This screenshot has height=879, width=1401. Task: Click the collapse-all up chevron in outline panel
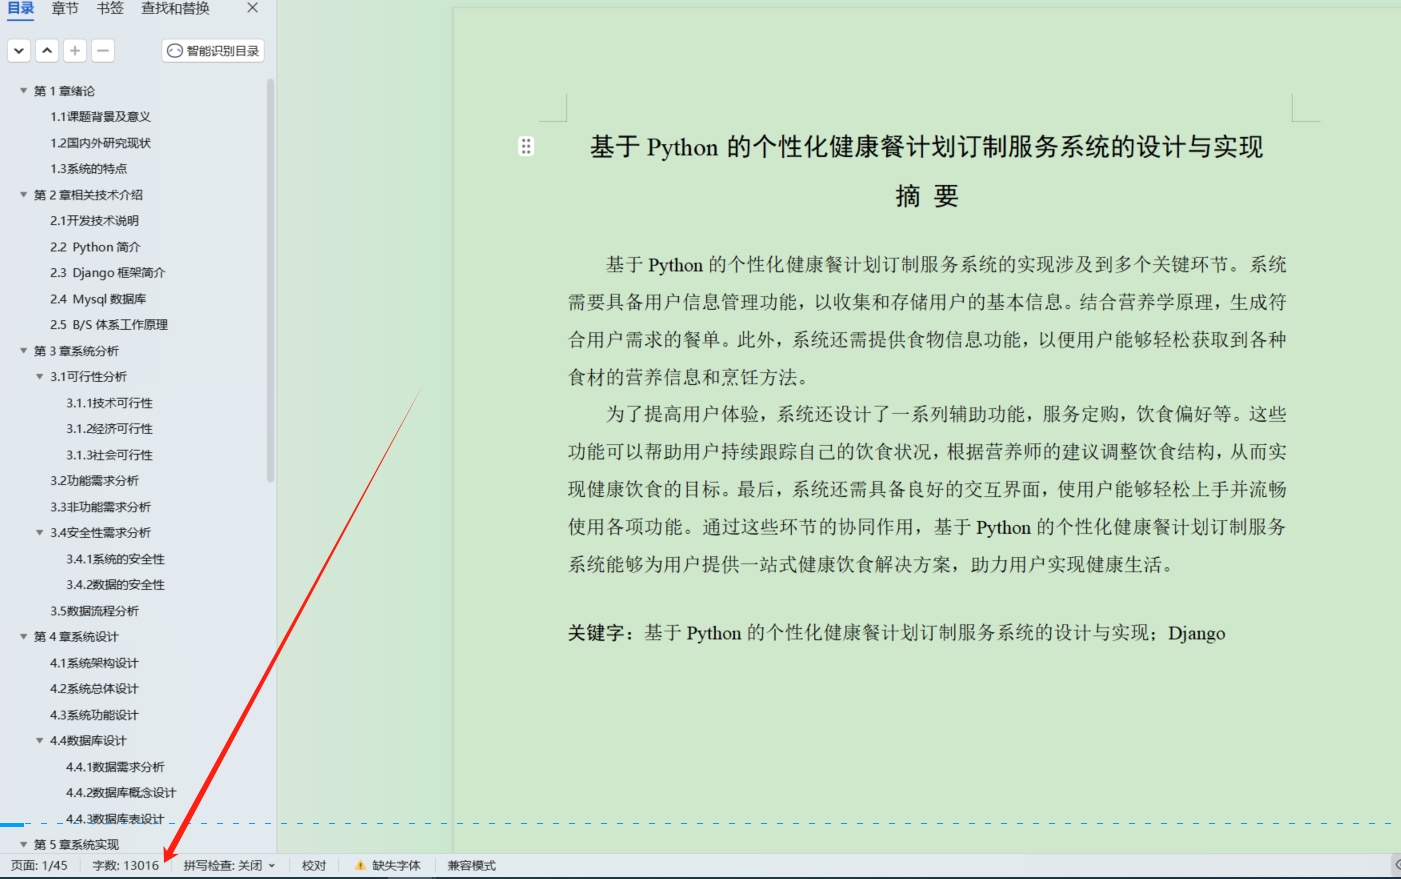pyautogui.click(x=47, y=51)
